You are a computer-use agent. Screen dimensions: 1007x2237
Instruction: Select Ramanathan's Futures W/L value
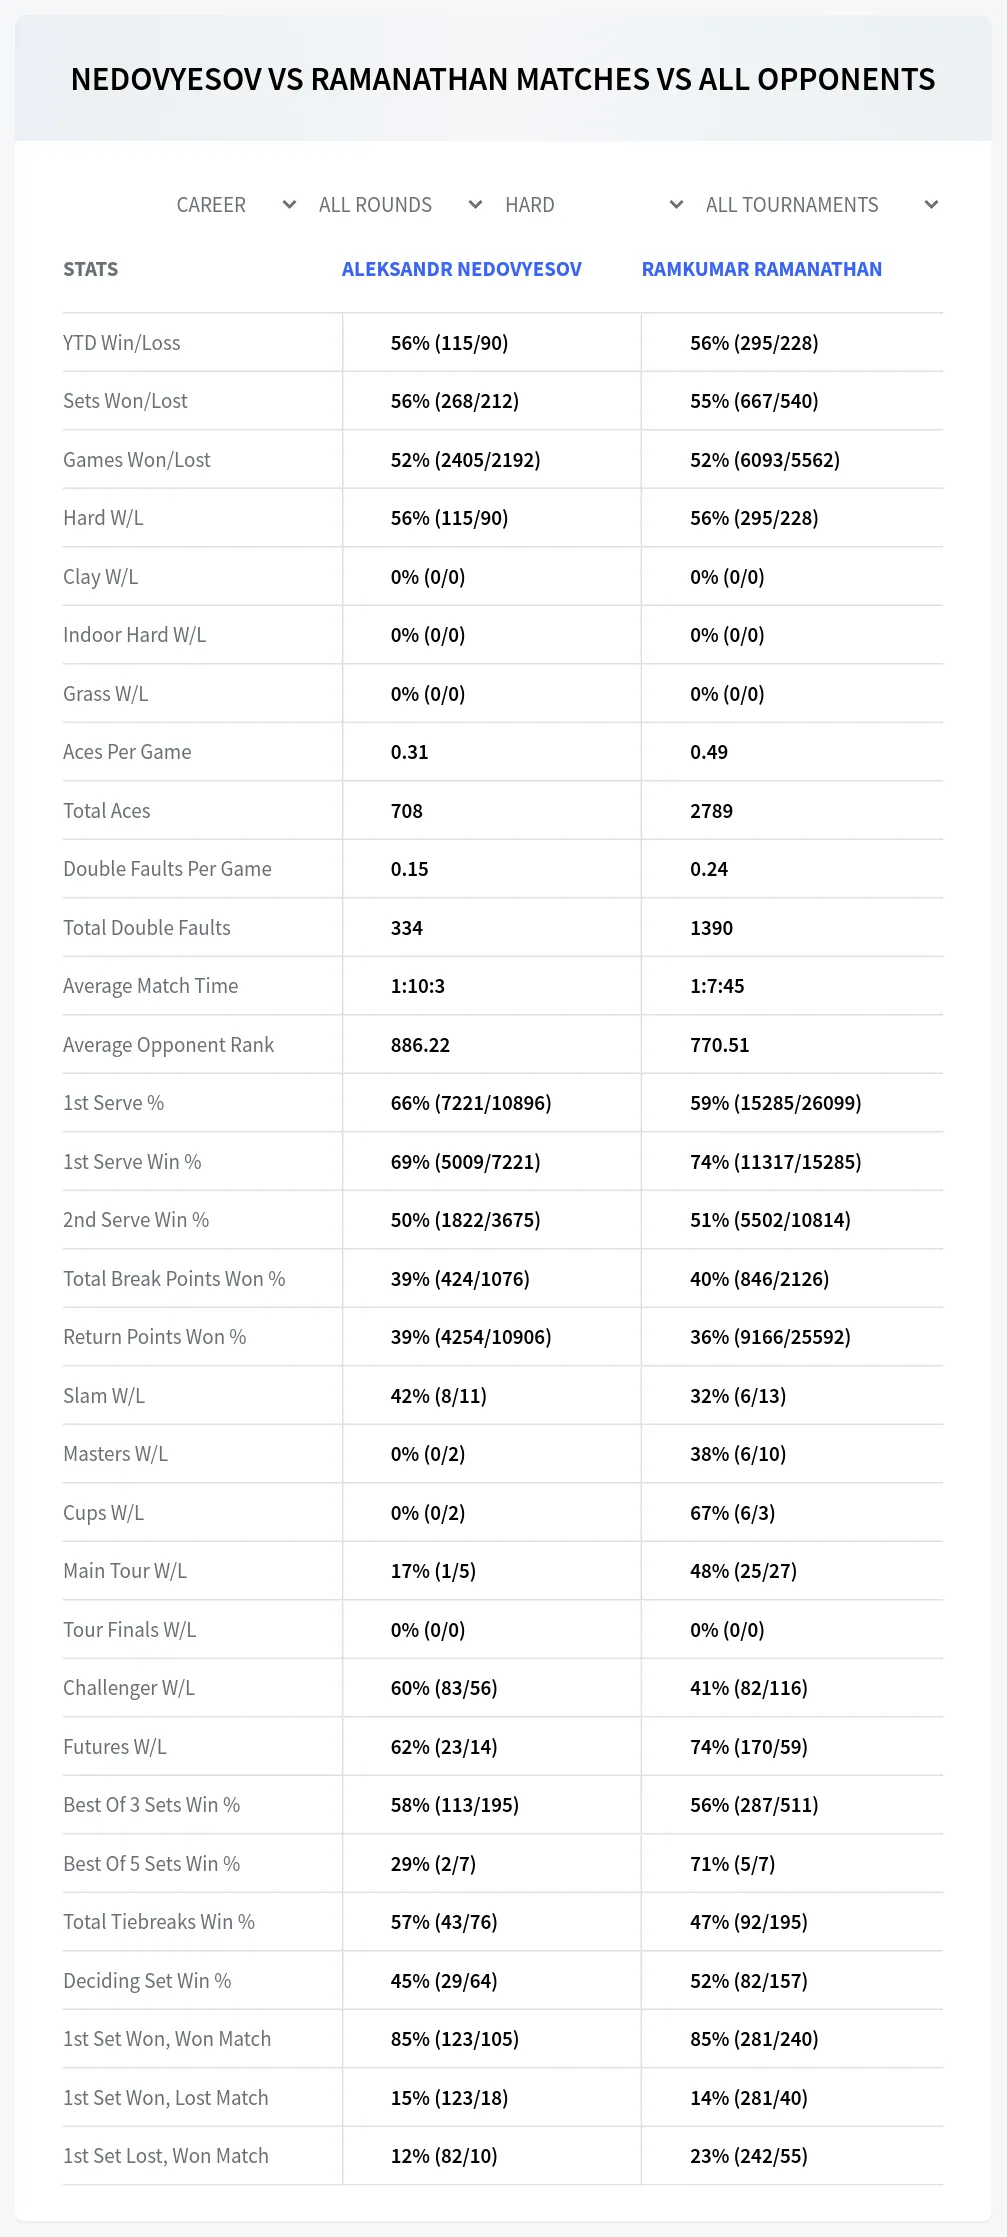749,1747
